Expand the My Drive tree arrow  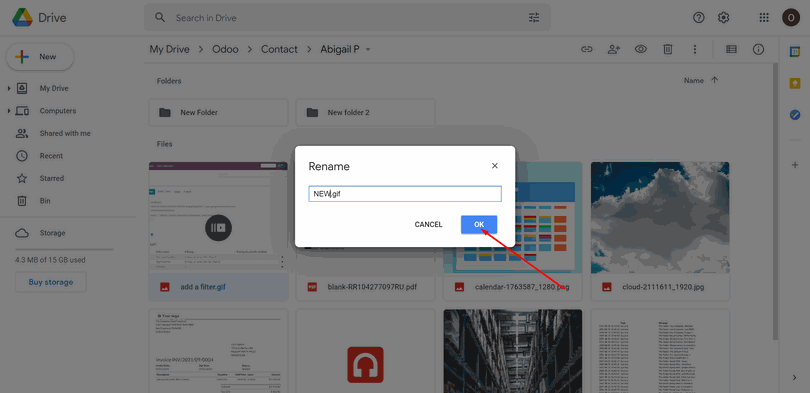pos(9,89)
